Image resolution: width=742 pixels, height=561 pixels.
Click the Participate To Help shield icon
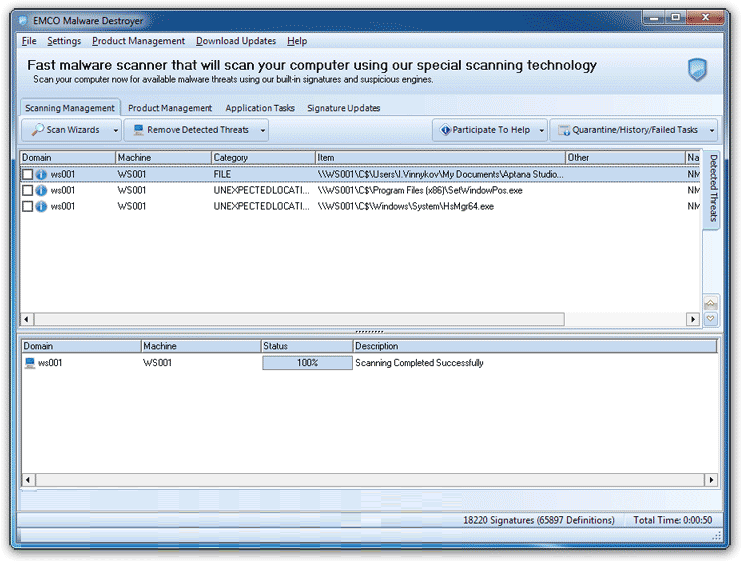[445, 130]
